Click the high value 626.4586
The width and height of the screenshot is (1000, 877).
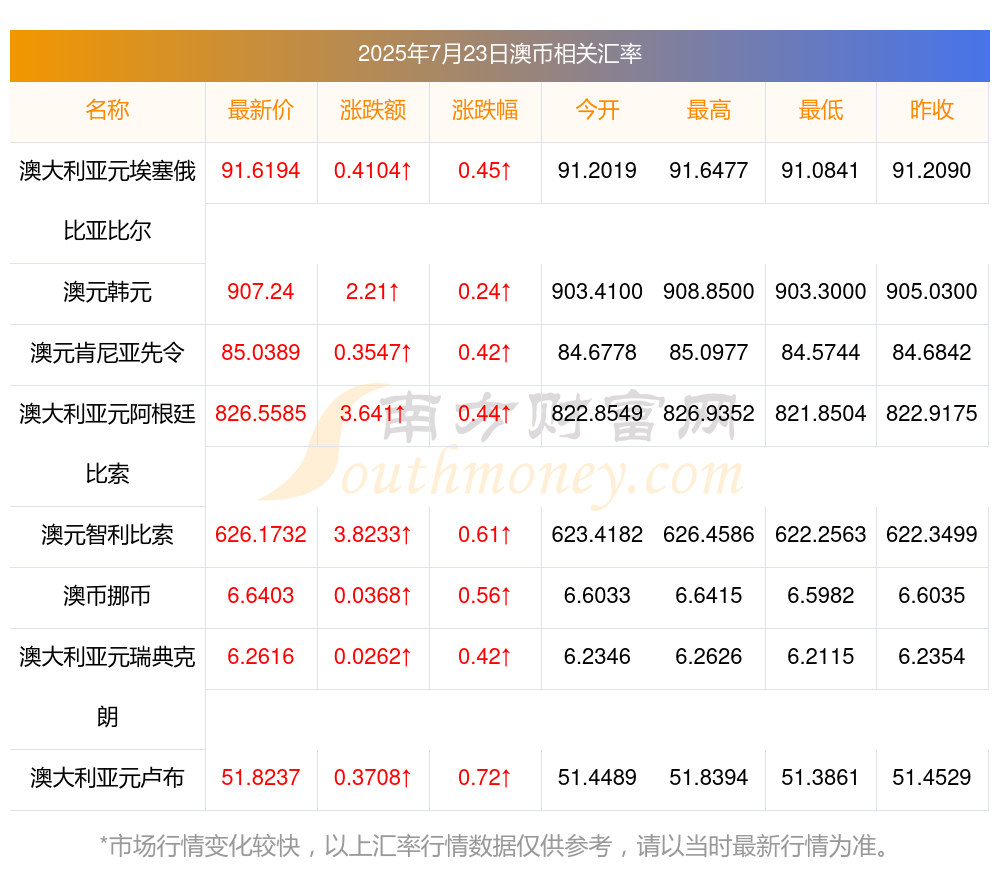(709, 534)
